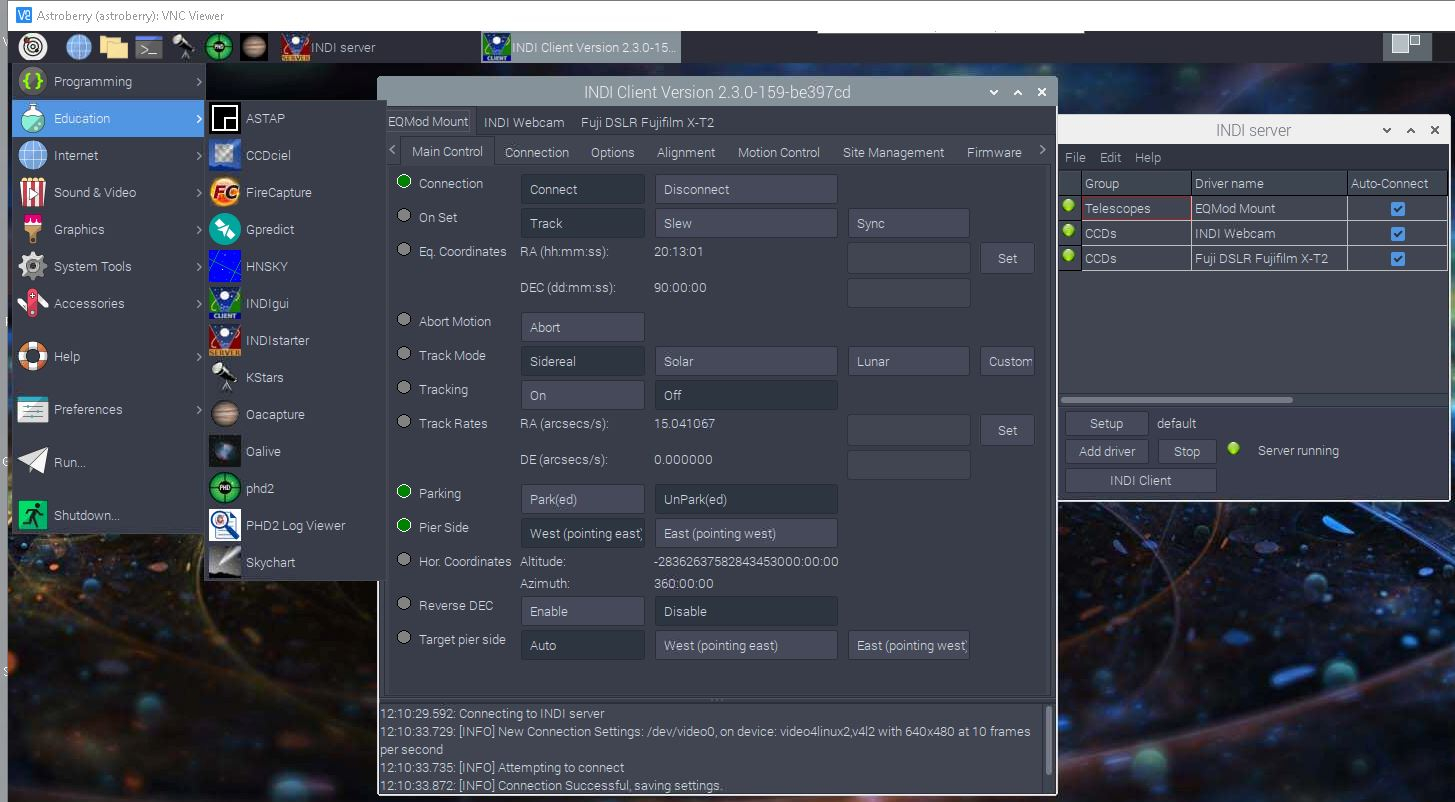
Task: Click Add driver in INDI server
Action: pyautogui.click(x=1107, y=451)
